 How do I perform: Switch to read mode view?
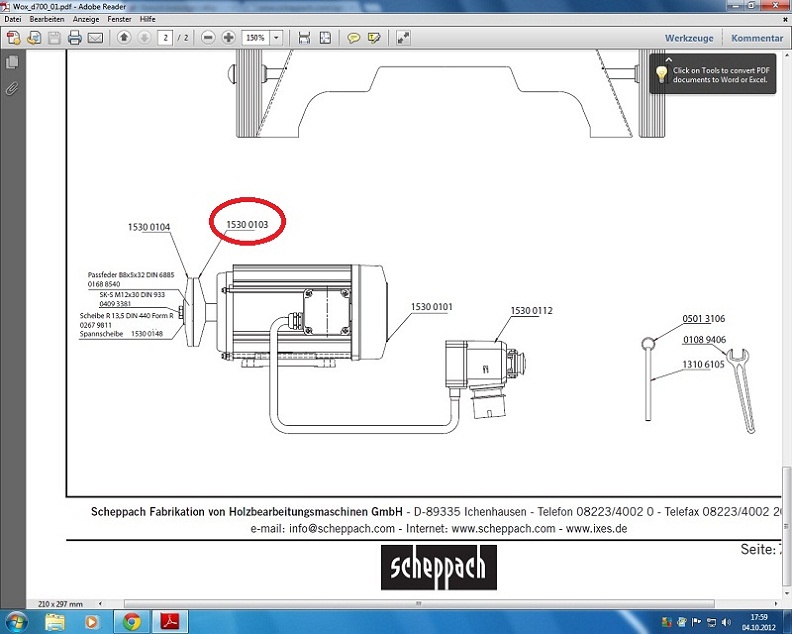coord(403,38)
